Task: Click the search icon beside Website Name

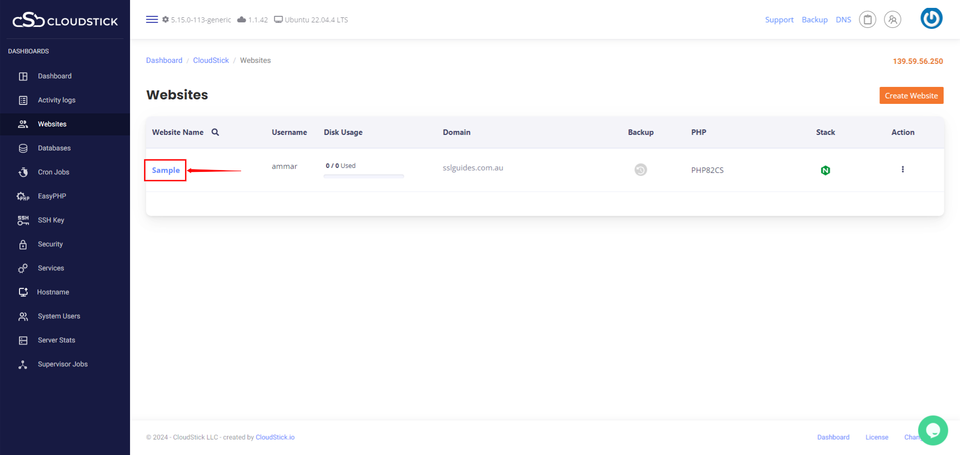Action: (x=215, y=132)
